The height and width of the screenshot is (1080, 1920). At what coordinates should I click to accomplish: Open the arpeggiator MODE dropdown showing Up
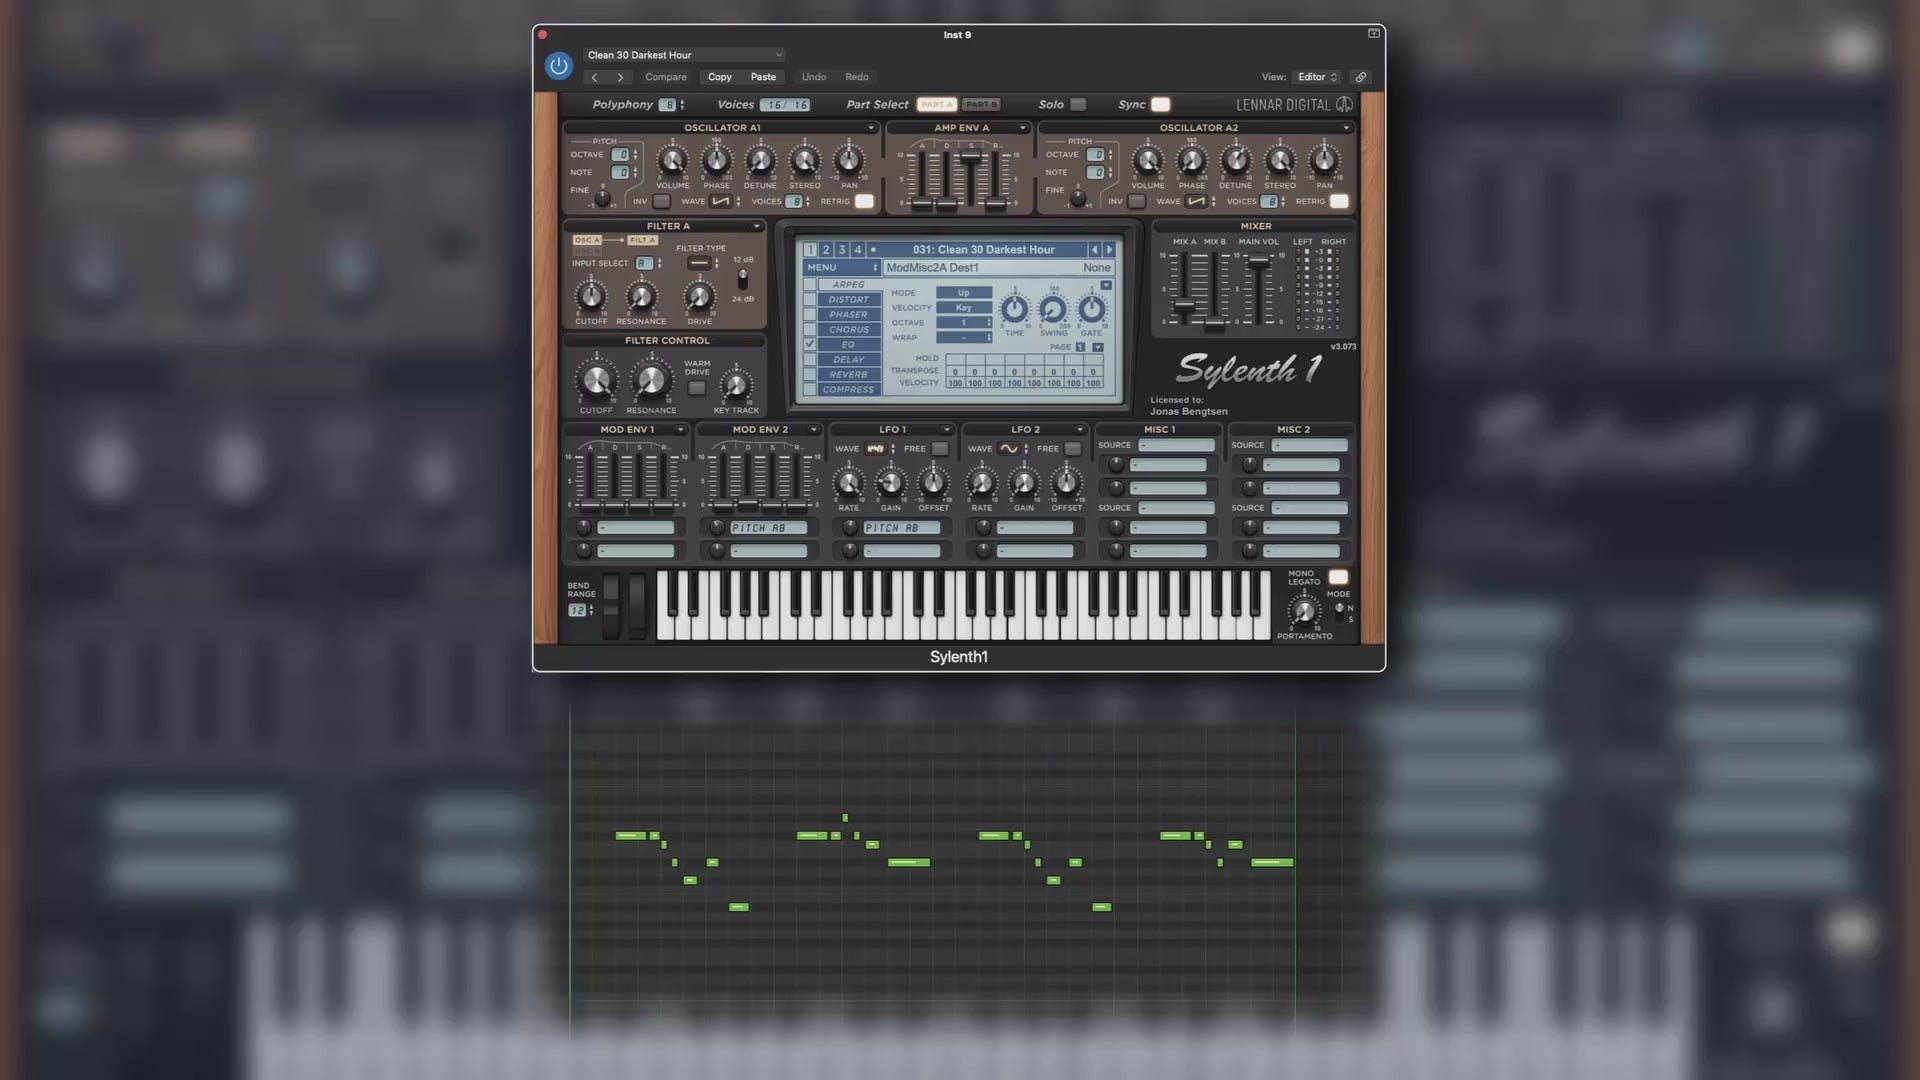[963, 292]
